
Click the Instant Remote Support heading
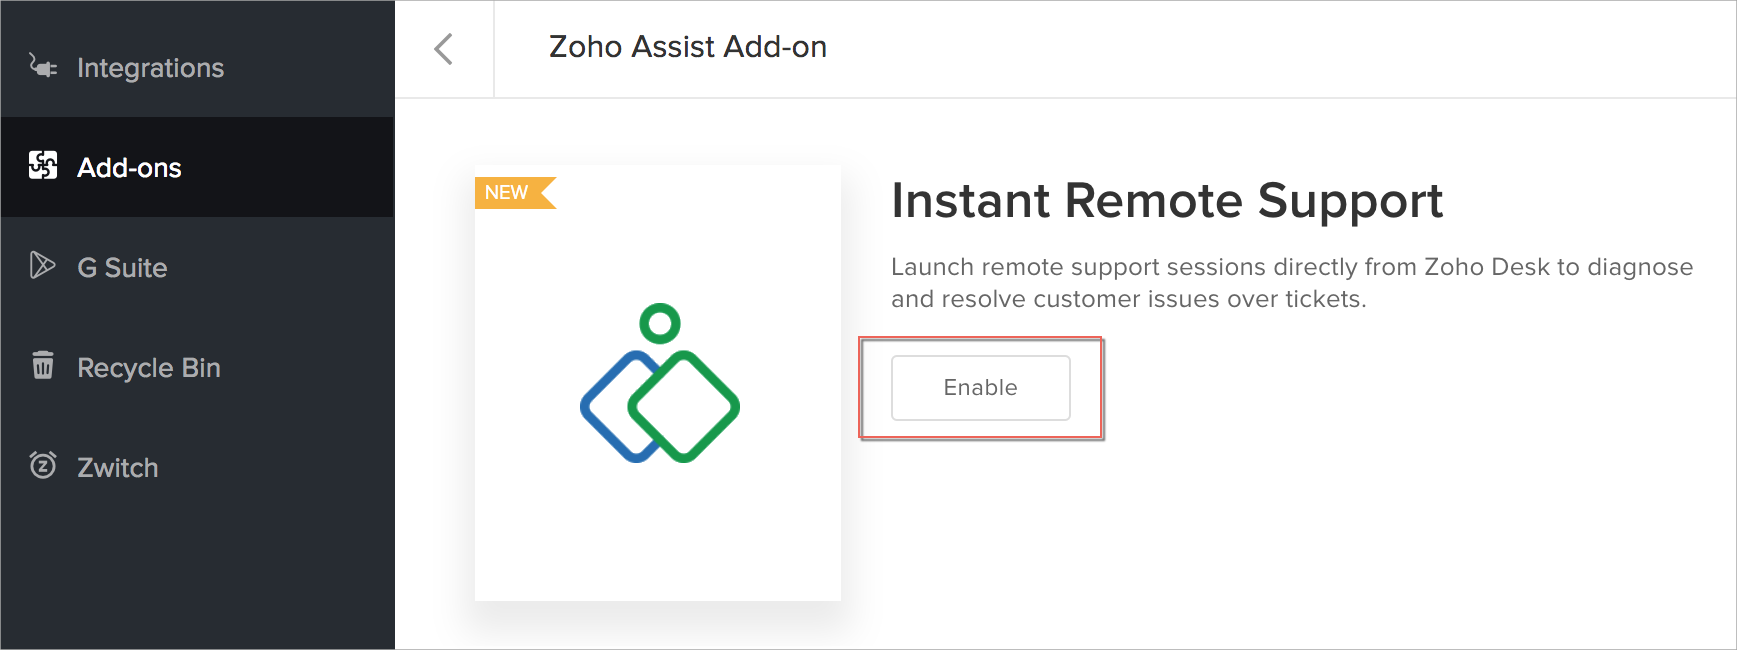1166,201
